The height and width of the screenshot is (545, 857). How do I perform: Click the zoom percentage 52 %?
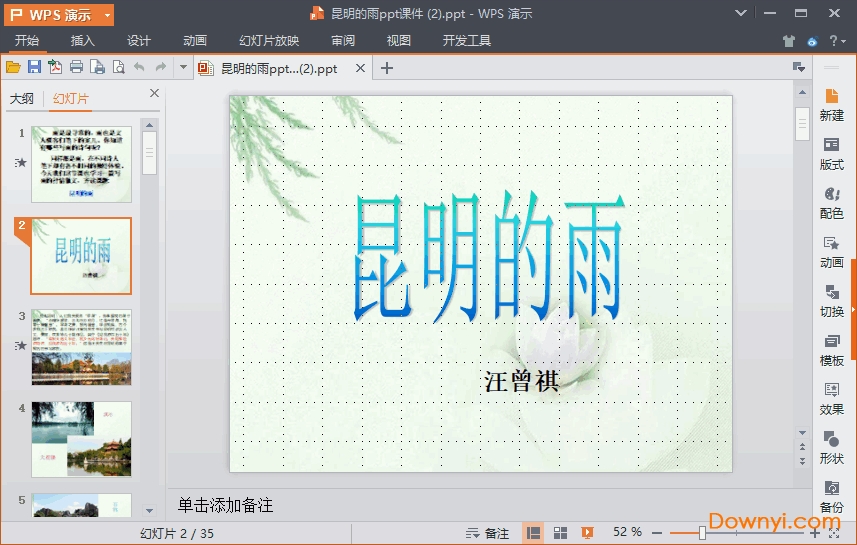(627, 532)
